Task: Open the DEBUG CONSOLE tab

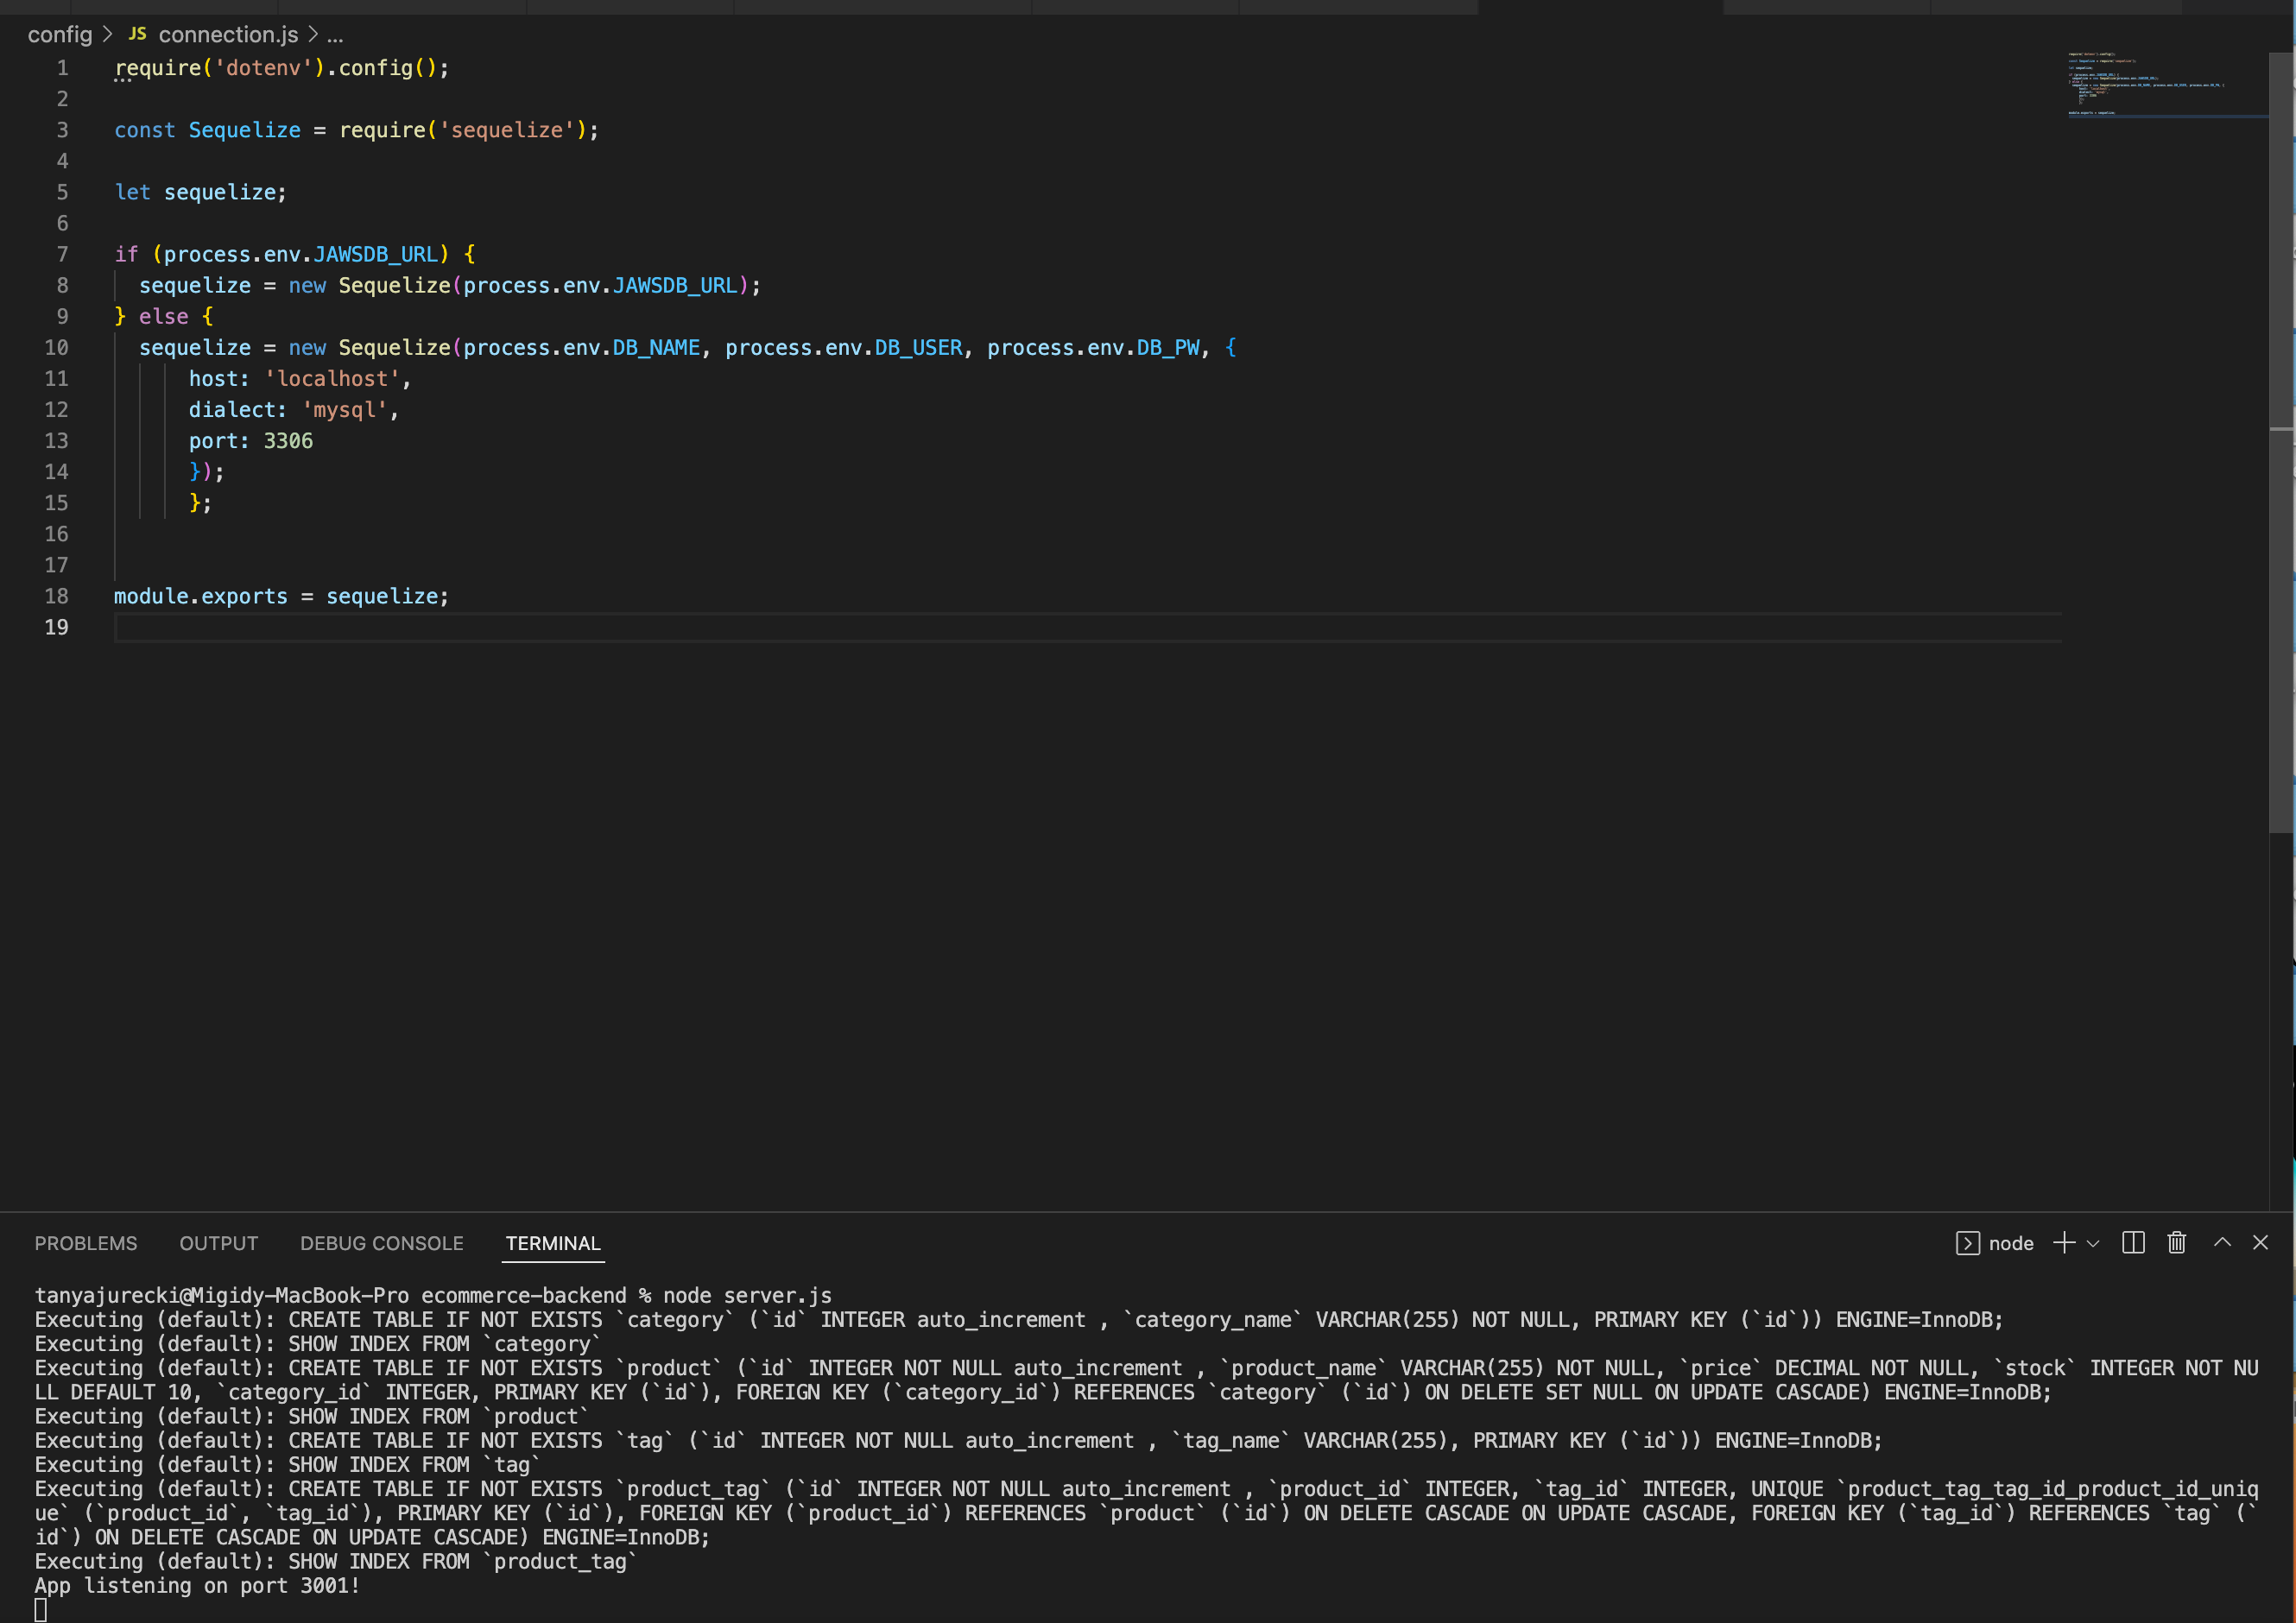Action: pos(382,1243)
